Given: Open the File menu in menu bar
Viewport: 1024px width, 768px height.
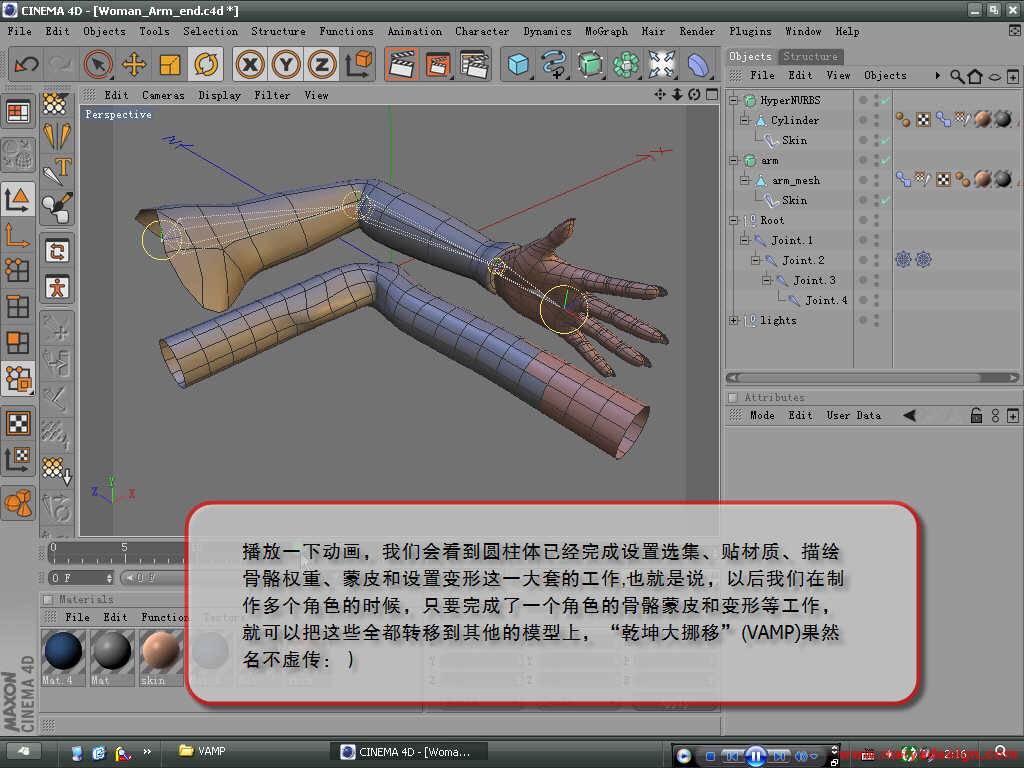Looking at the screenshot, I should coord(19,31).
